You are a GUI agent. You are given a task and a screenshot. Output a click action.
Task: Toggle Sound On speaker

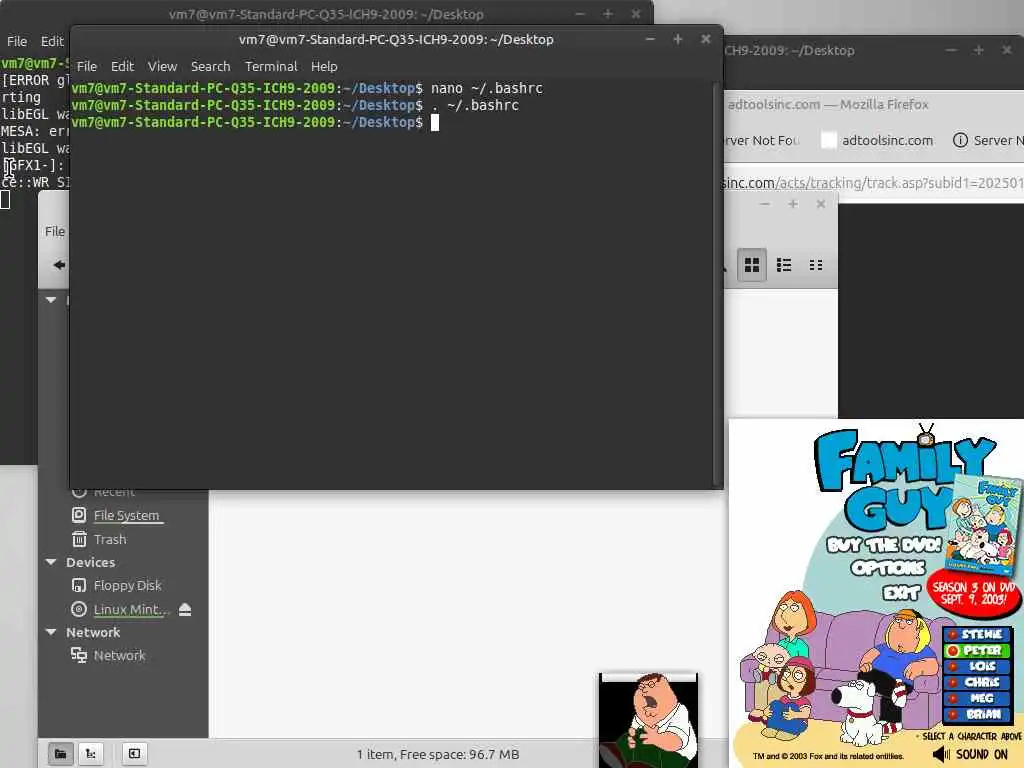click(941, 755)
